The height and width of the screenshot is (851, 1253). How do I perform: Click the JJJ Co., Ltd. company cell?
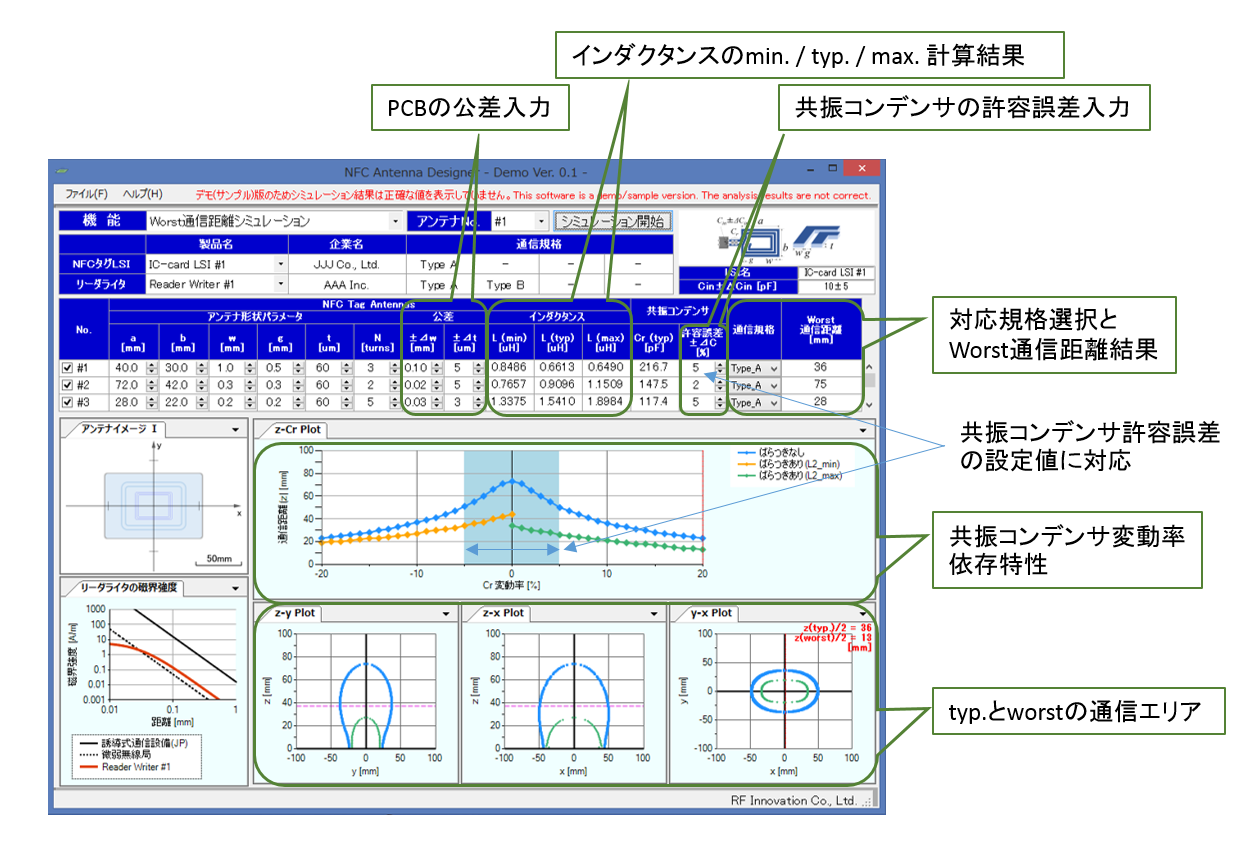coord(348,265)
